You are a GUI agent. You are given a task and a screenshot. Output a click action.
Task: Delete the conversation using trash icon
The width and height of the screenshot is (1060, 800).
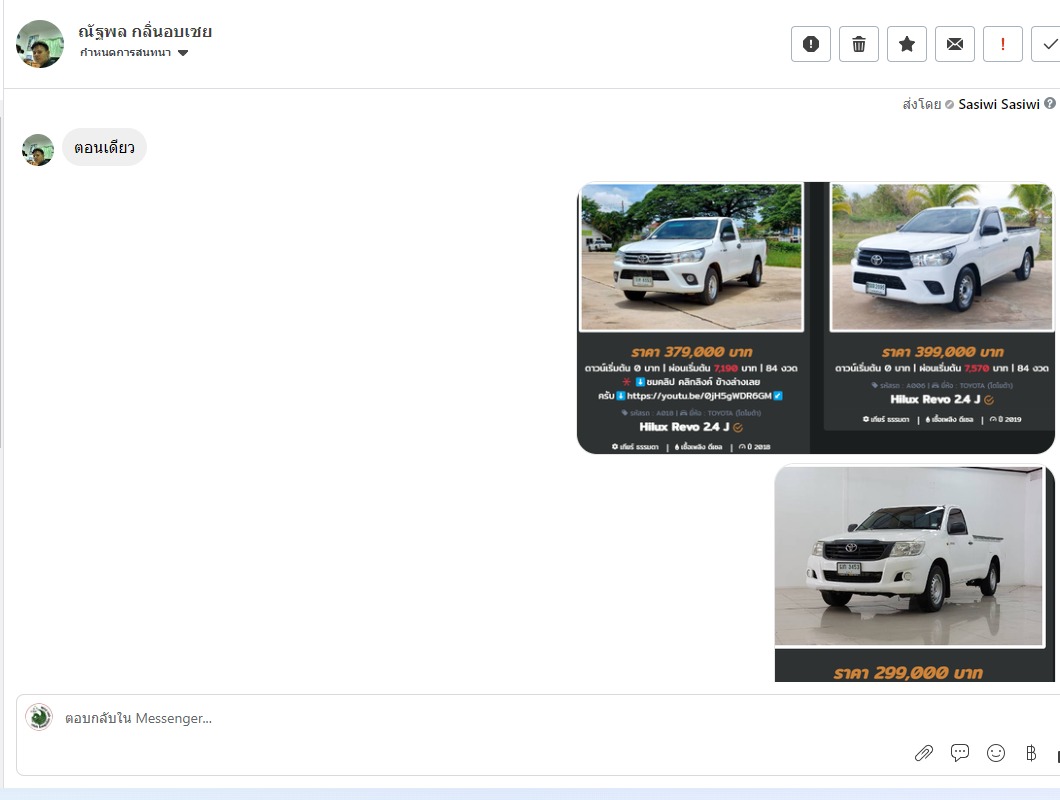click(859, 44)
